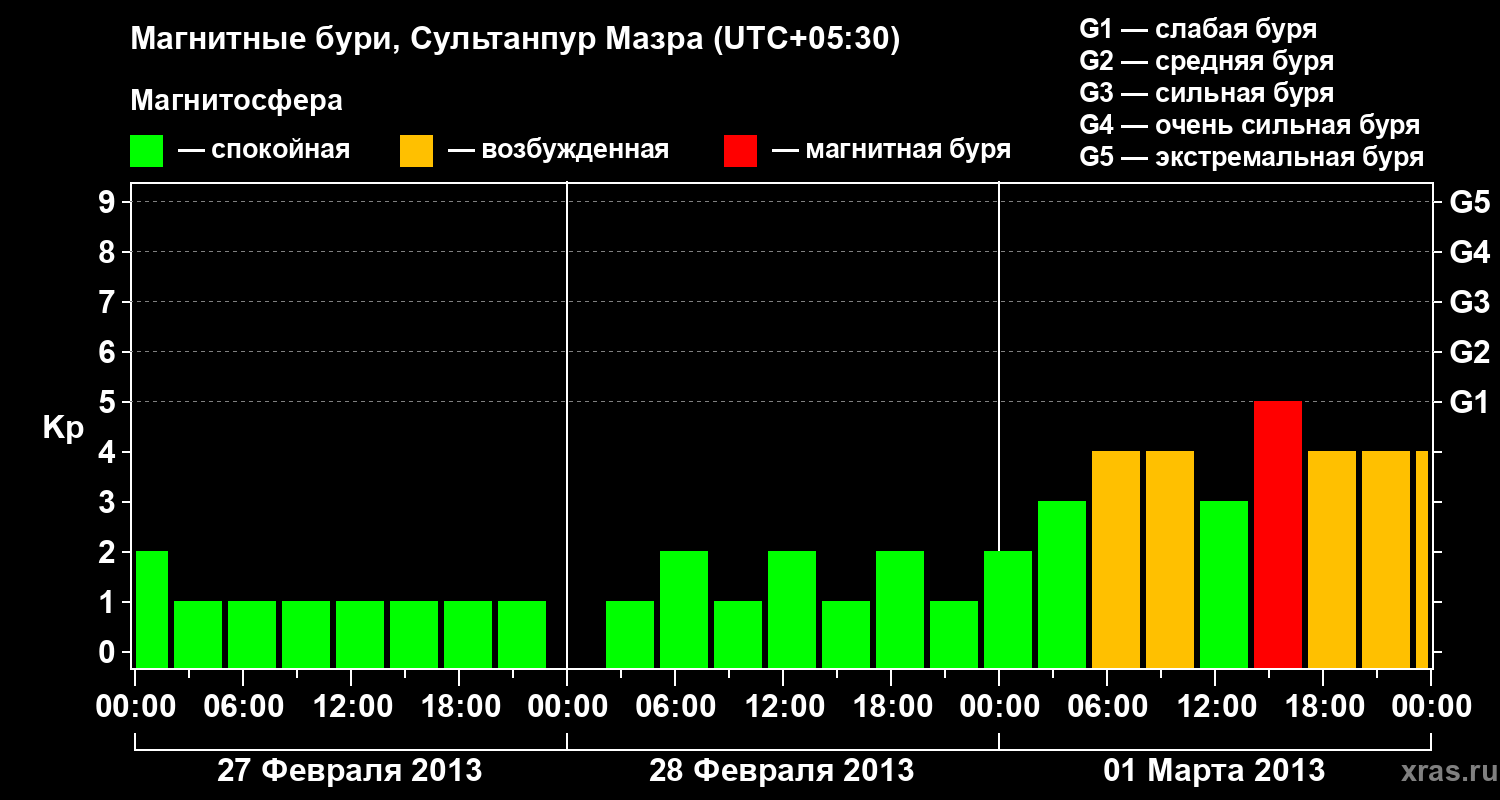Click 'G3 — сильная буря' legend line
Image resolution: width=1500 pixels, height=800 pixels.
click(x=1206, y=93)
